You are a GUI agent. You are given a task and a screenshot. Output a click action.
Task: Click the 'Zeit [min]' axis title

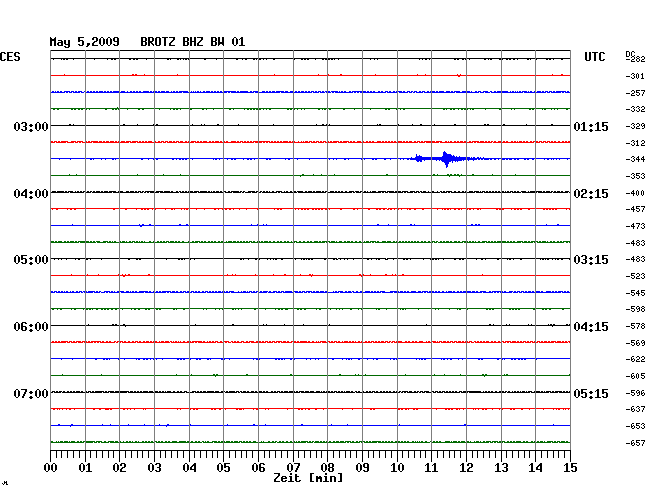click(309, 479)
